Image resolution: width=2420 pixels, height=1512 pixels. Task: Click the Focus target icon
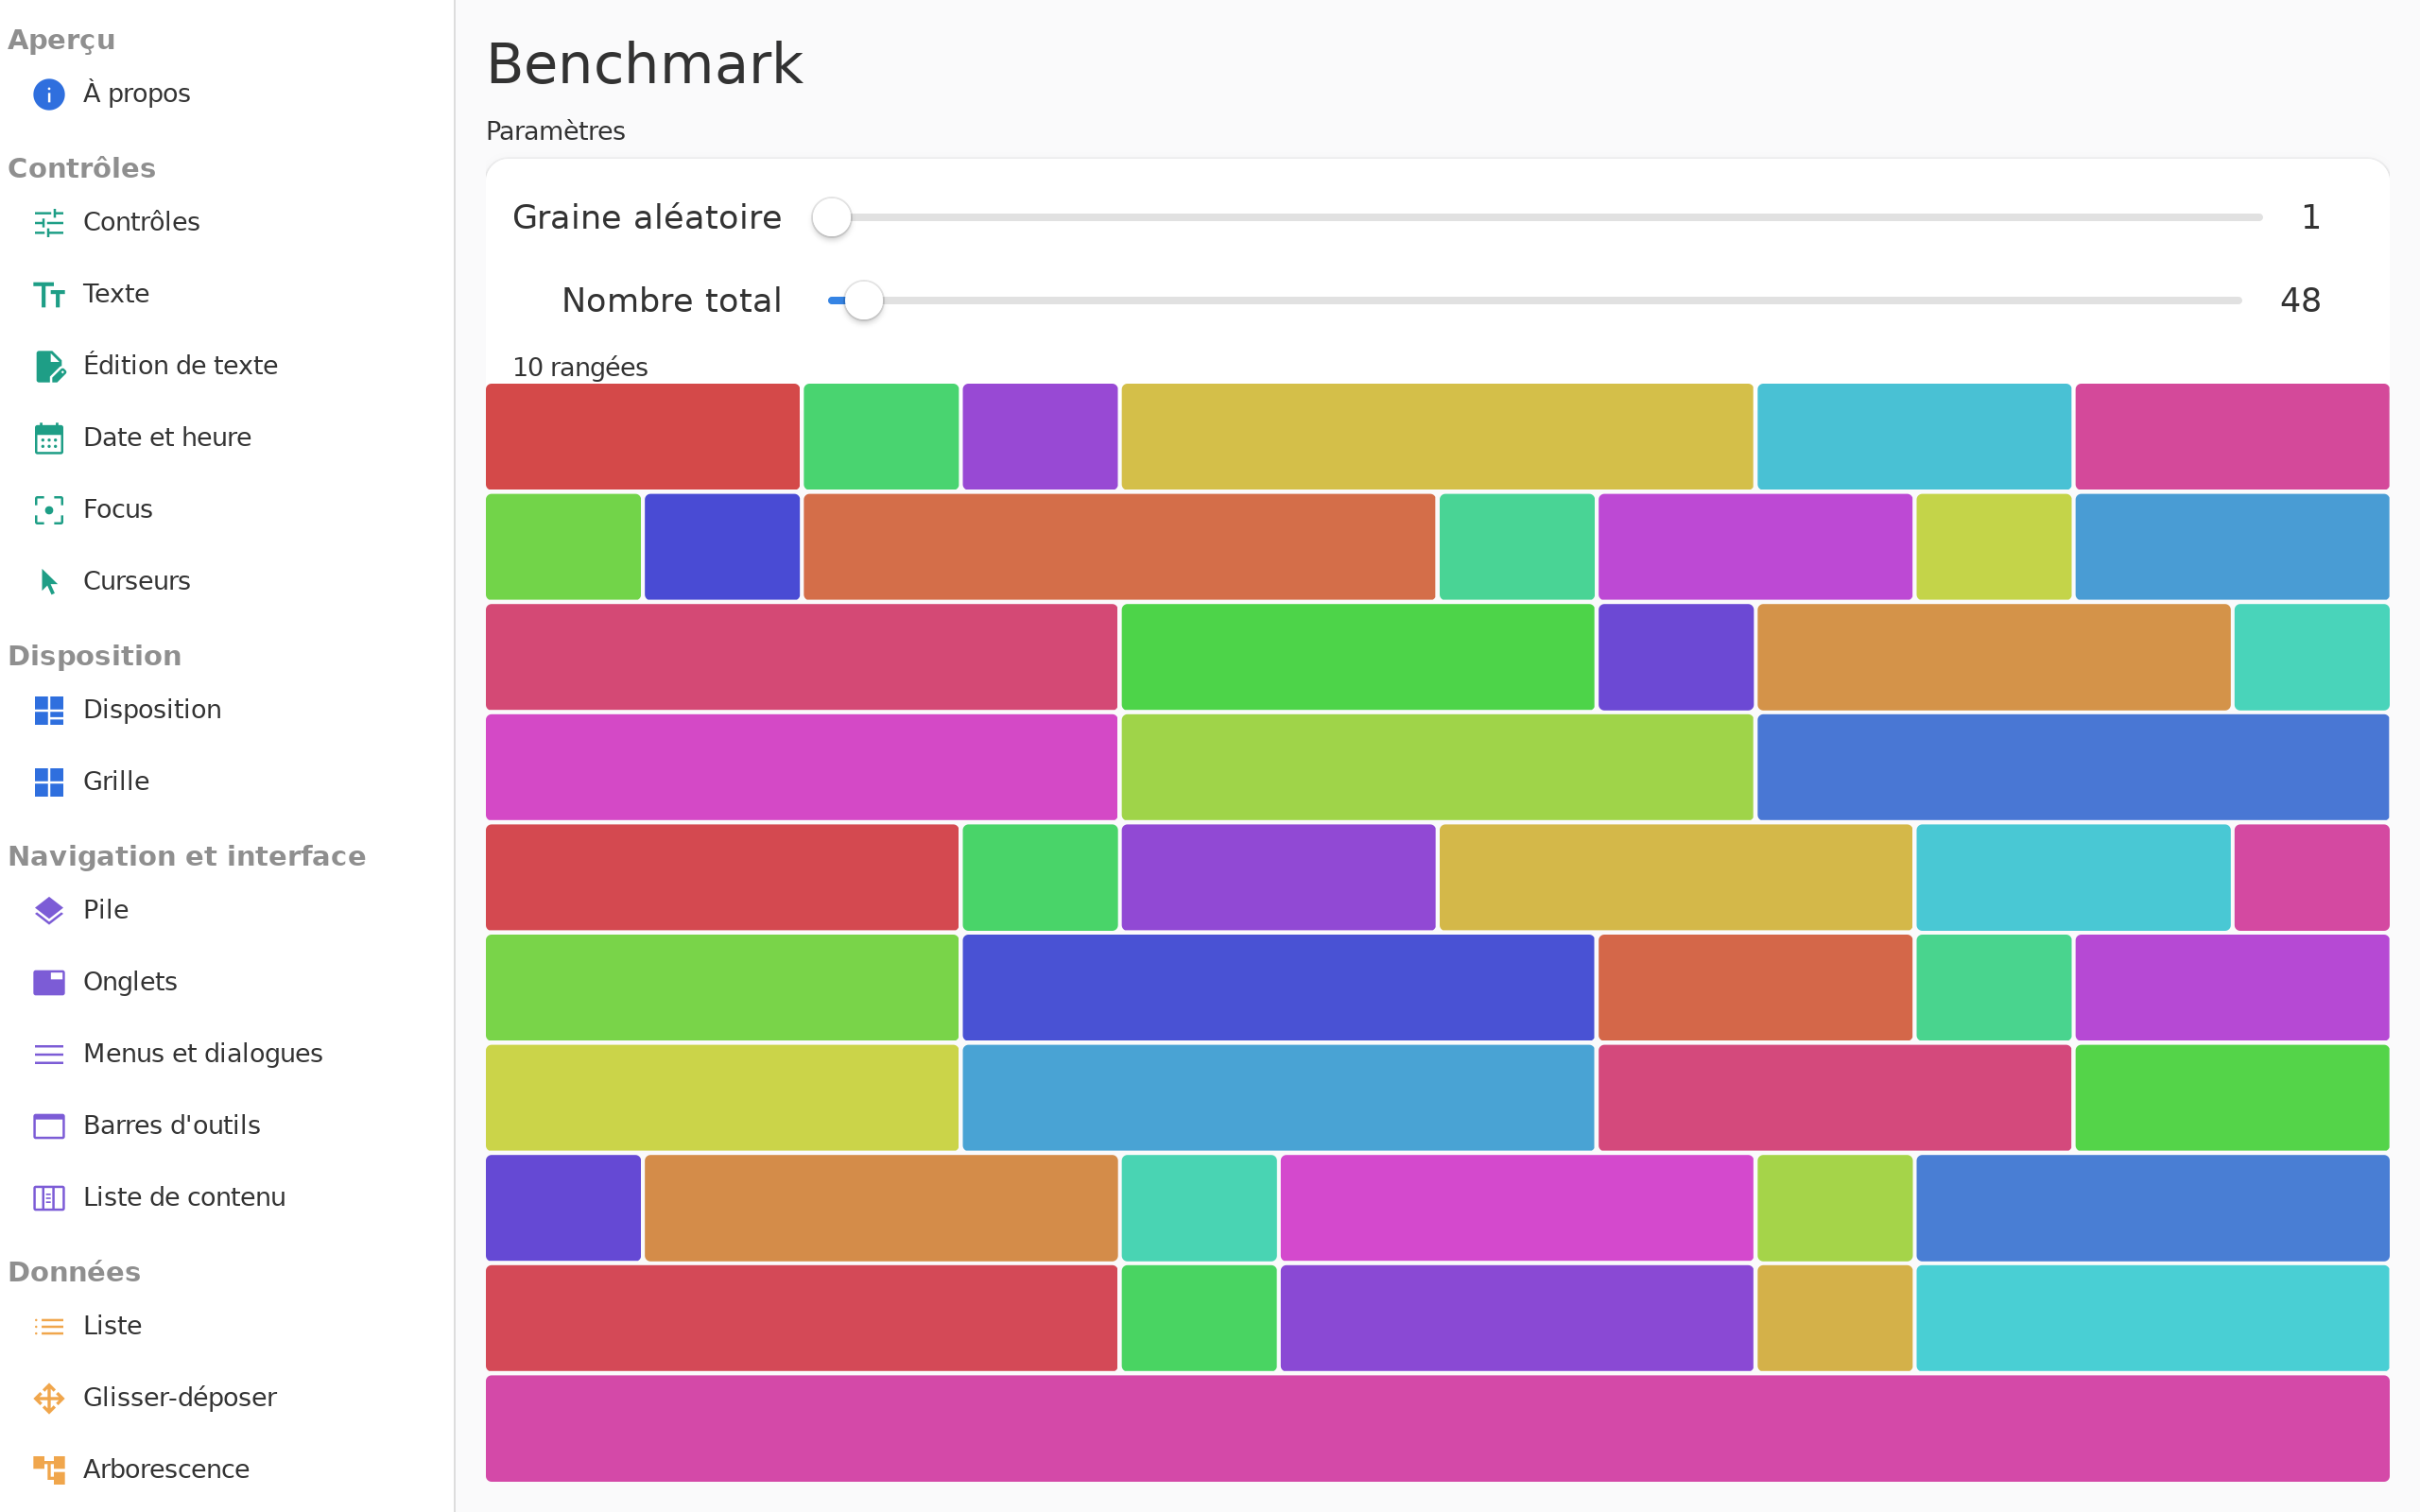pyautogui.click(x=49, y=510)
